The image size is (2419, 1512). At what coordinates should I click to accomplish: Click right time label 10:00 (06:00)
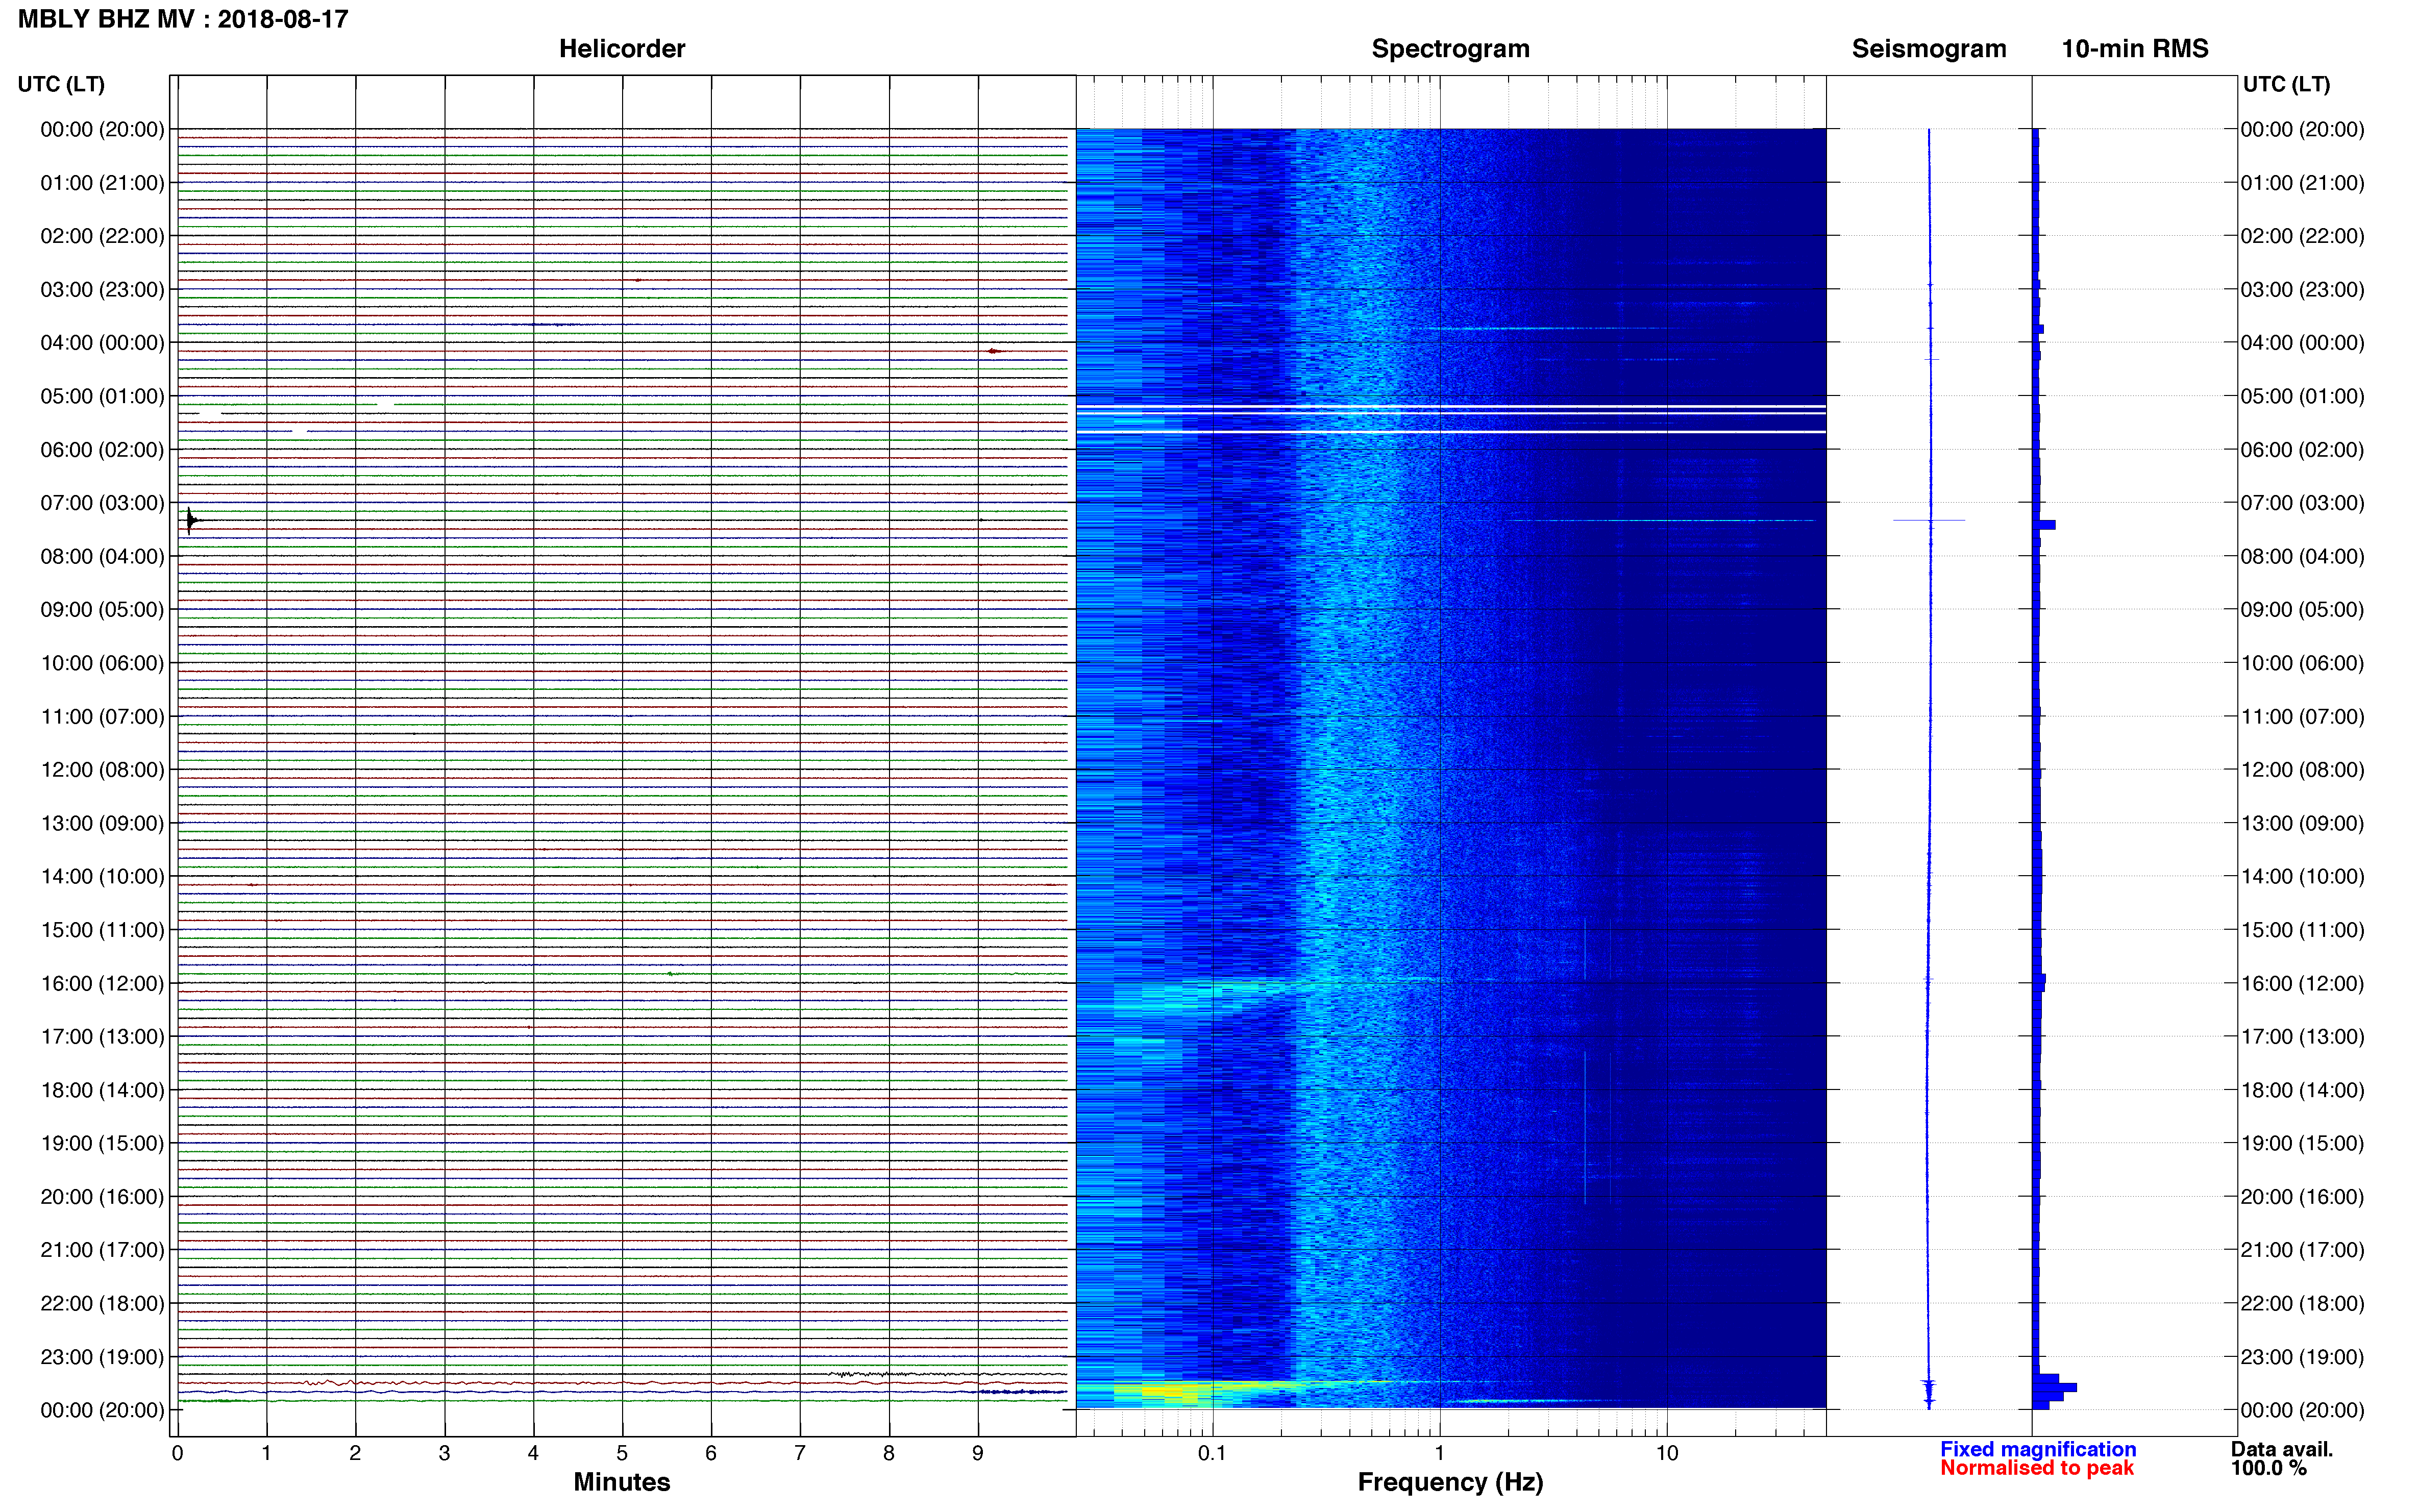[2302, 663]
